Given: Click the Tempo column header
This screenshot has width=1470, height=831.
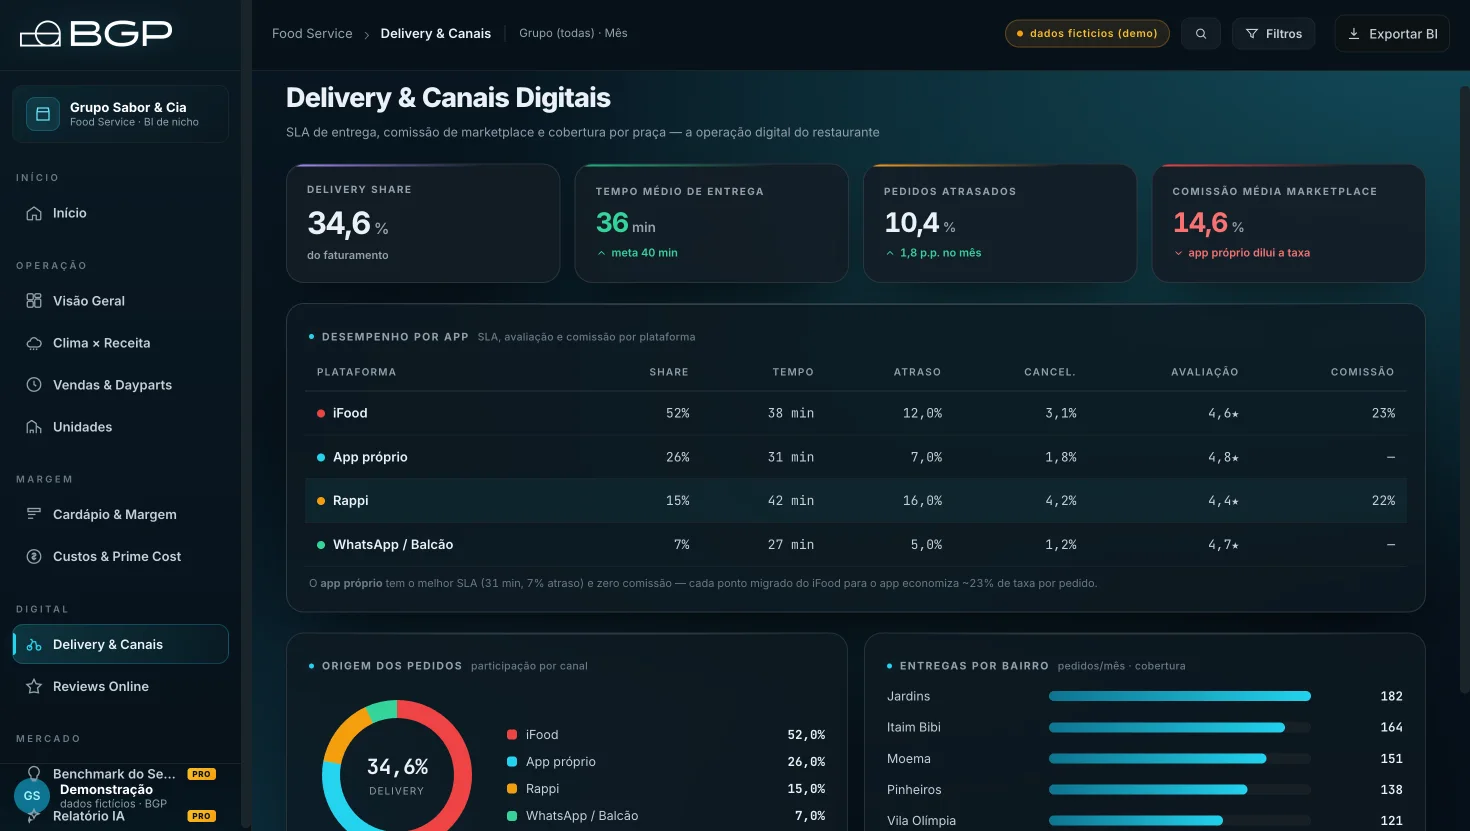Looking at the screenshot, I should click(793, 372).
